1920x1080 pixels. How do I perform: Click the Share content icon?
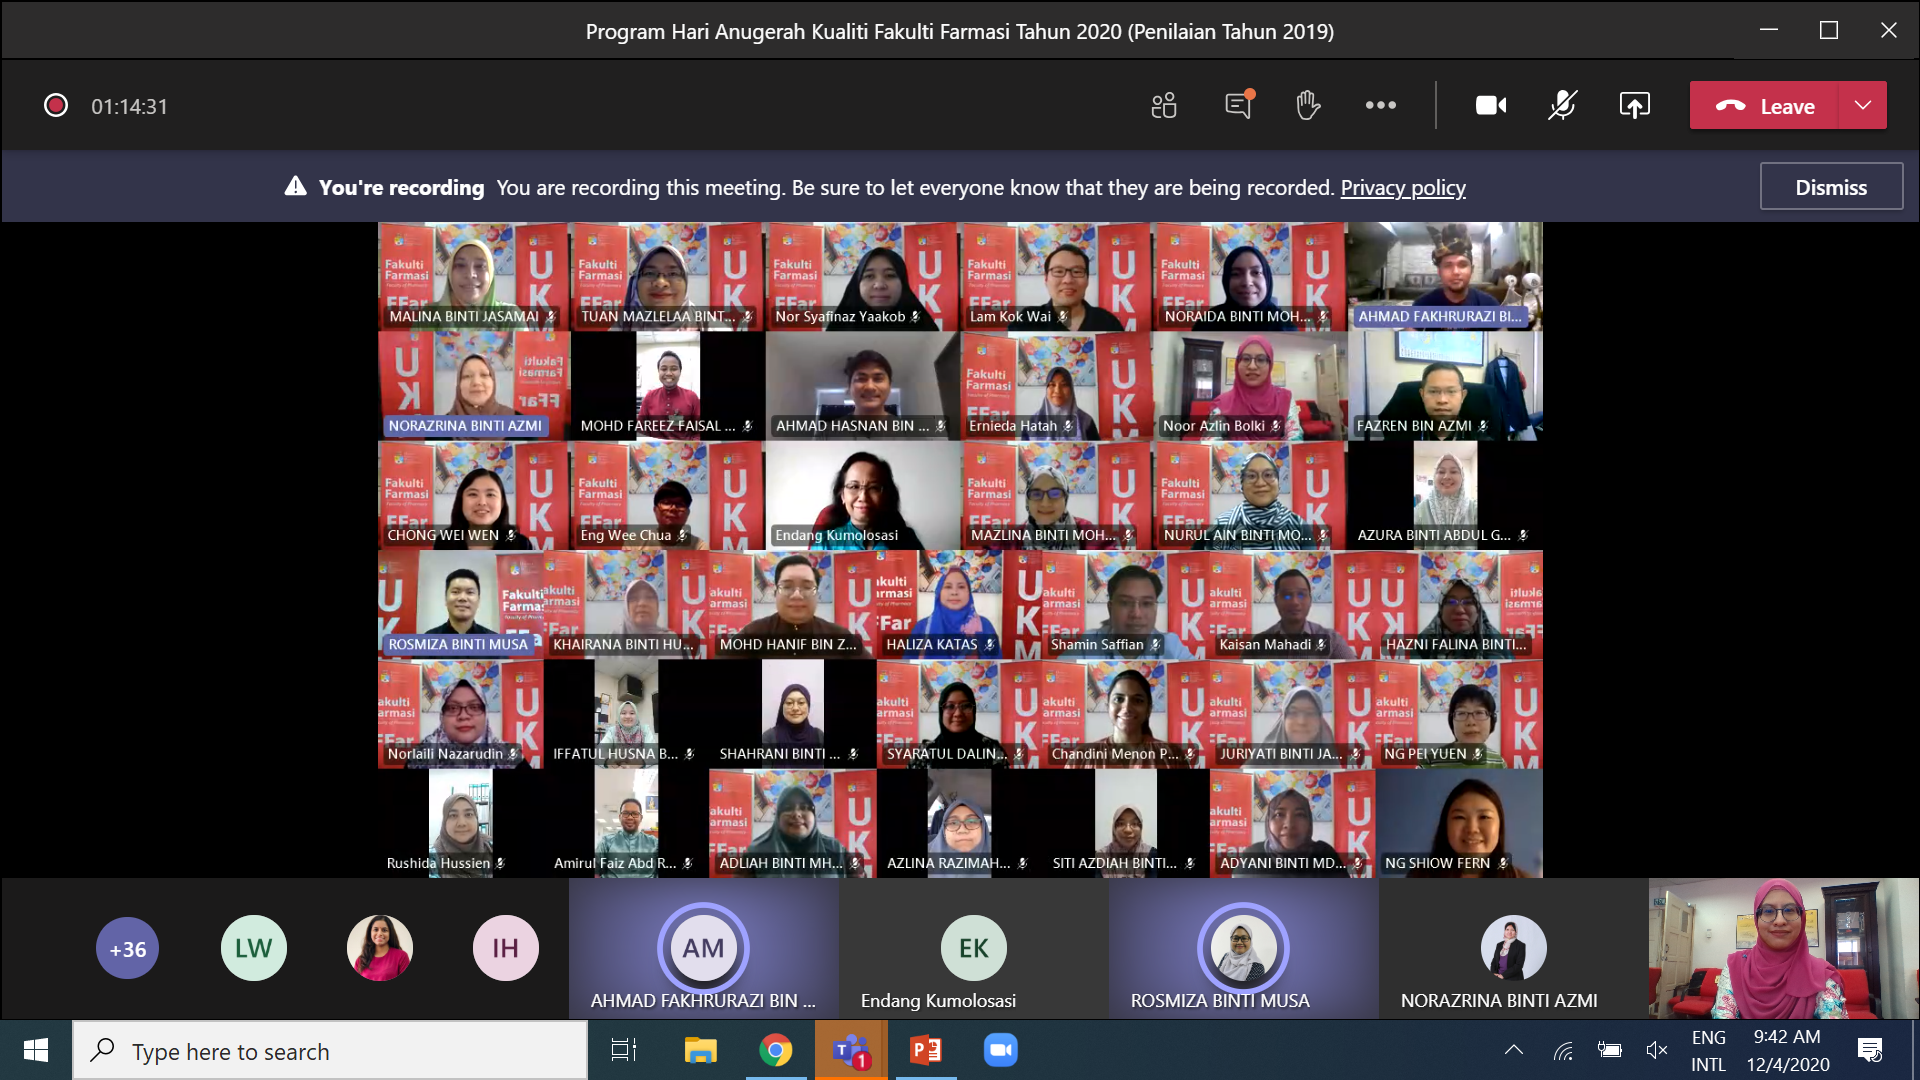(x=1634, y=105)
